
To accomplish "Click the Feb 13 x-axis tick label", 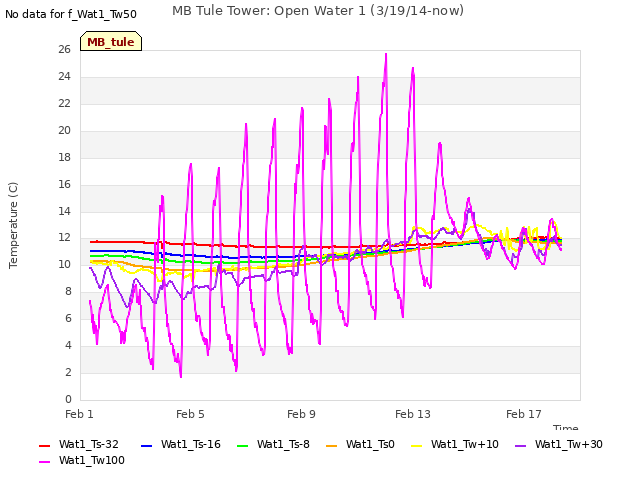I will coord(413,414).
